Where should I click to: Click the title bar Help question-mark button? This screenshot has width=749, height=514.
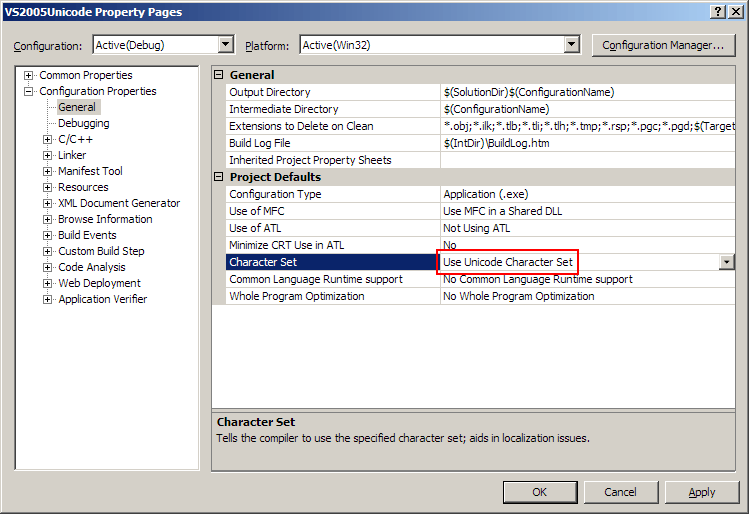[x=717, y=11]
